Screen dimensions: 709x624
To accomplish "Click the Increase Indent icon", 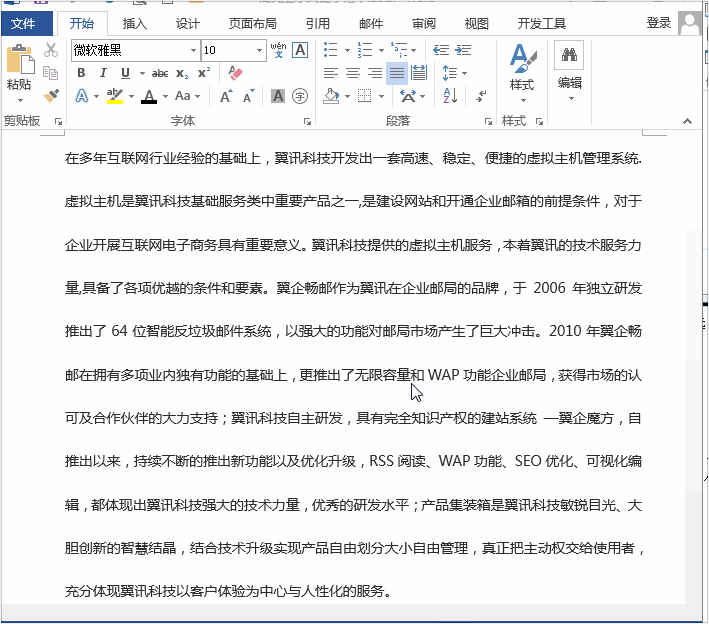I will click(463, 50).
